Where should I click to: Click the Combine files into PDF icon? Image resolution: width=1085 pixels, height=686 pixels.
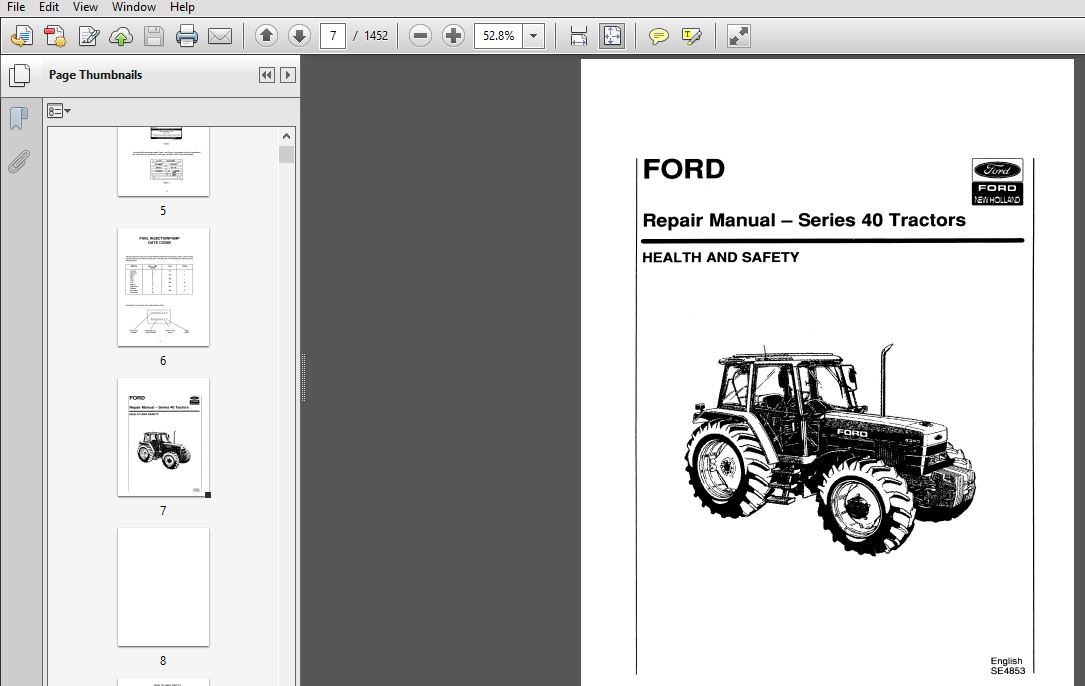[x=55, y=36]
